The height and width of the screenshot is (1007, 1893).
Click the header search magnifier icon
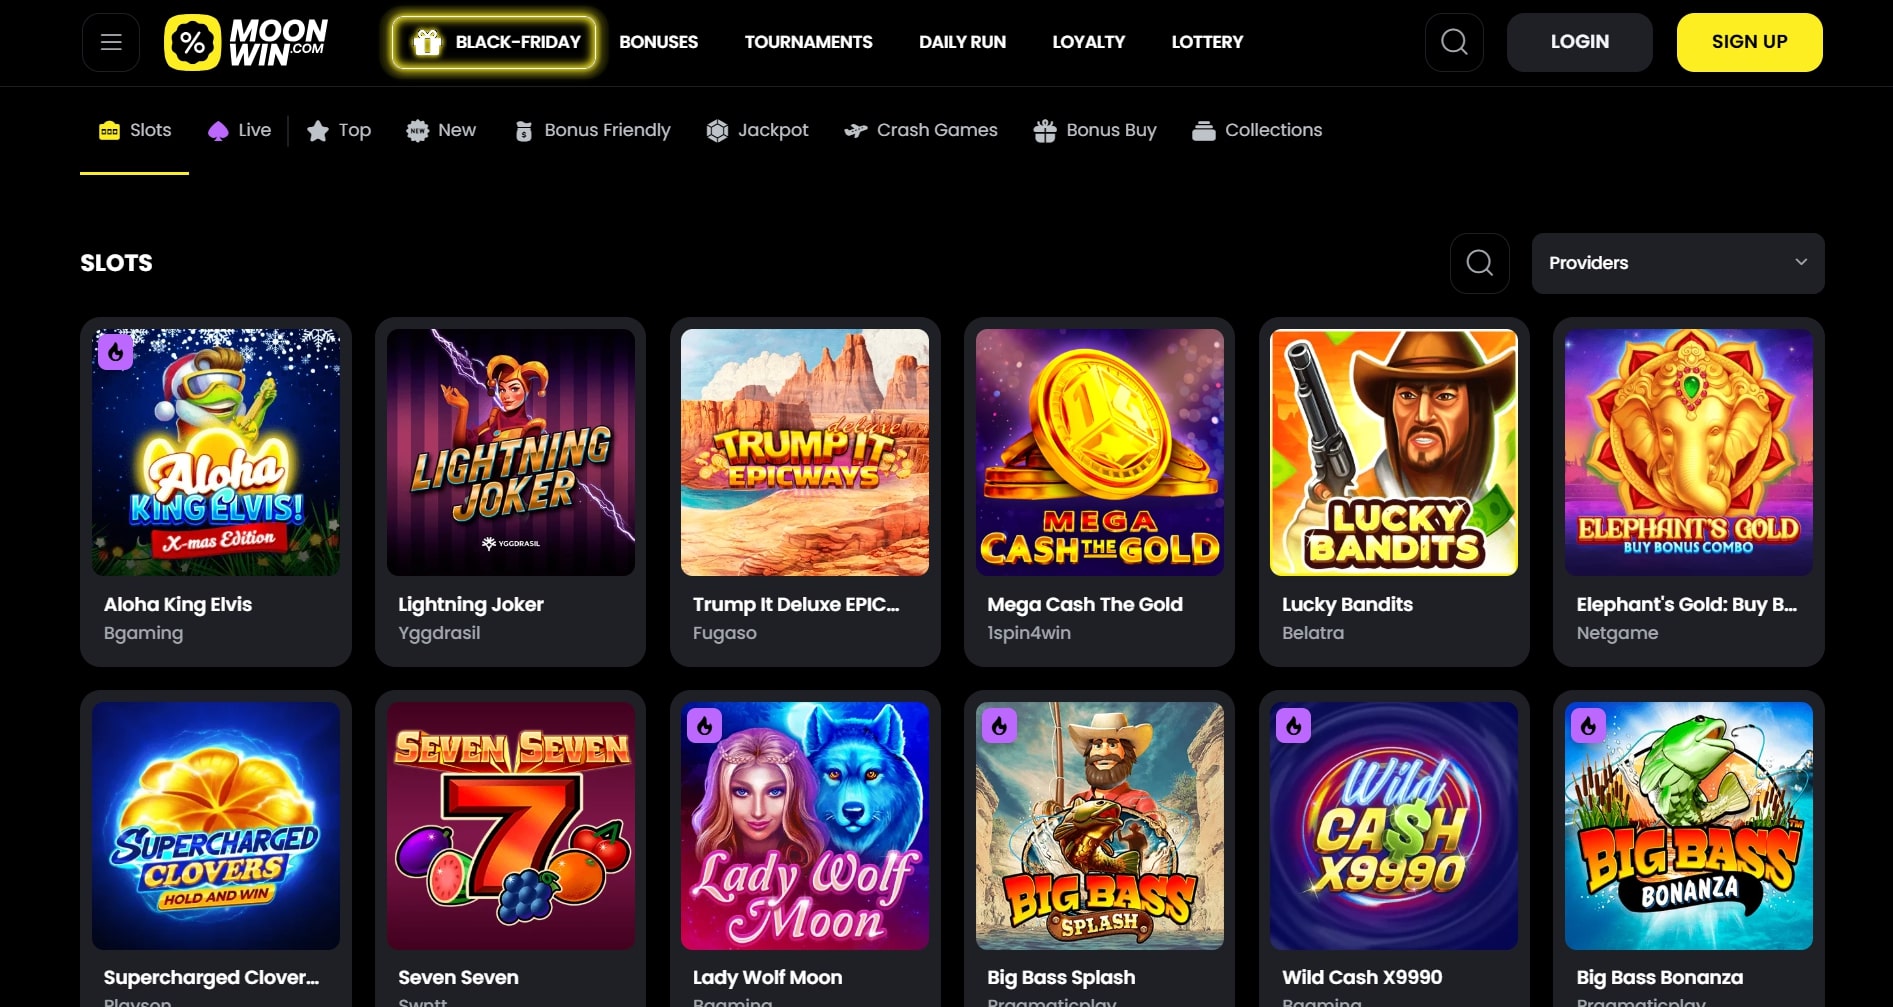pyautogui.click(x=1454, y=42)
